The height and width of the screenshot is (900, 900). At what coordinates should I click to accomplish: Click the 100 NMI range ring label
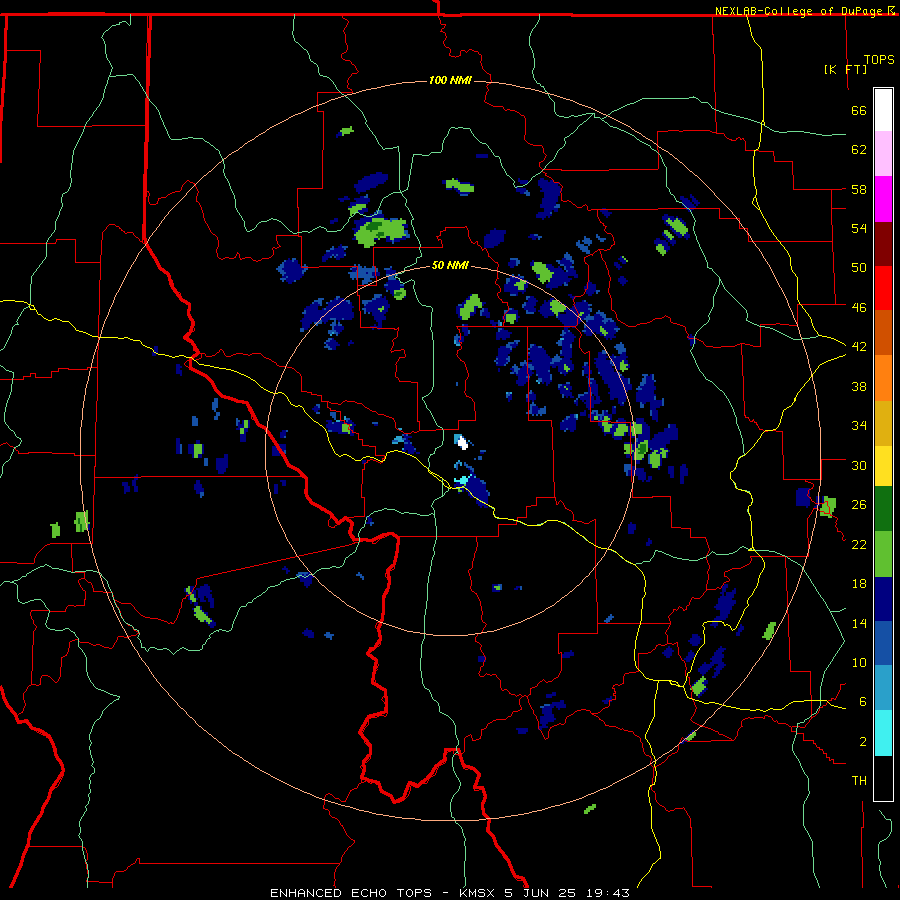click(450, 80)
